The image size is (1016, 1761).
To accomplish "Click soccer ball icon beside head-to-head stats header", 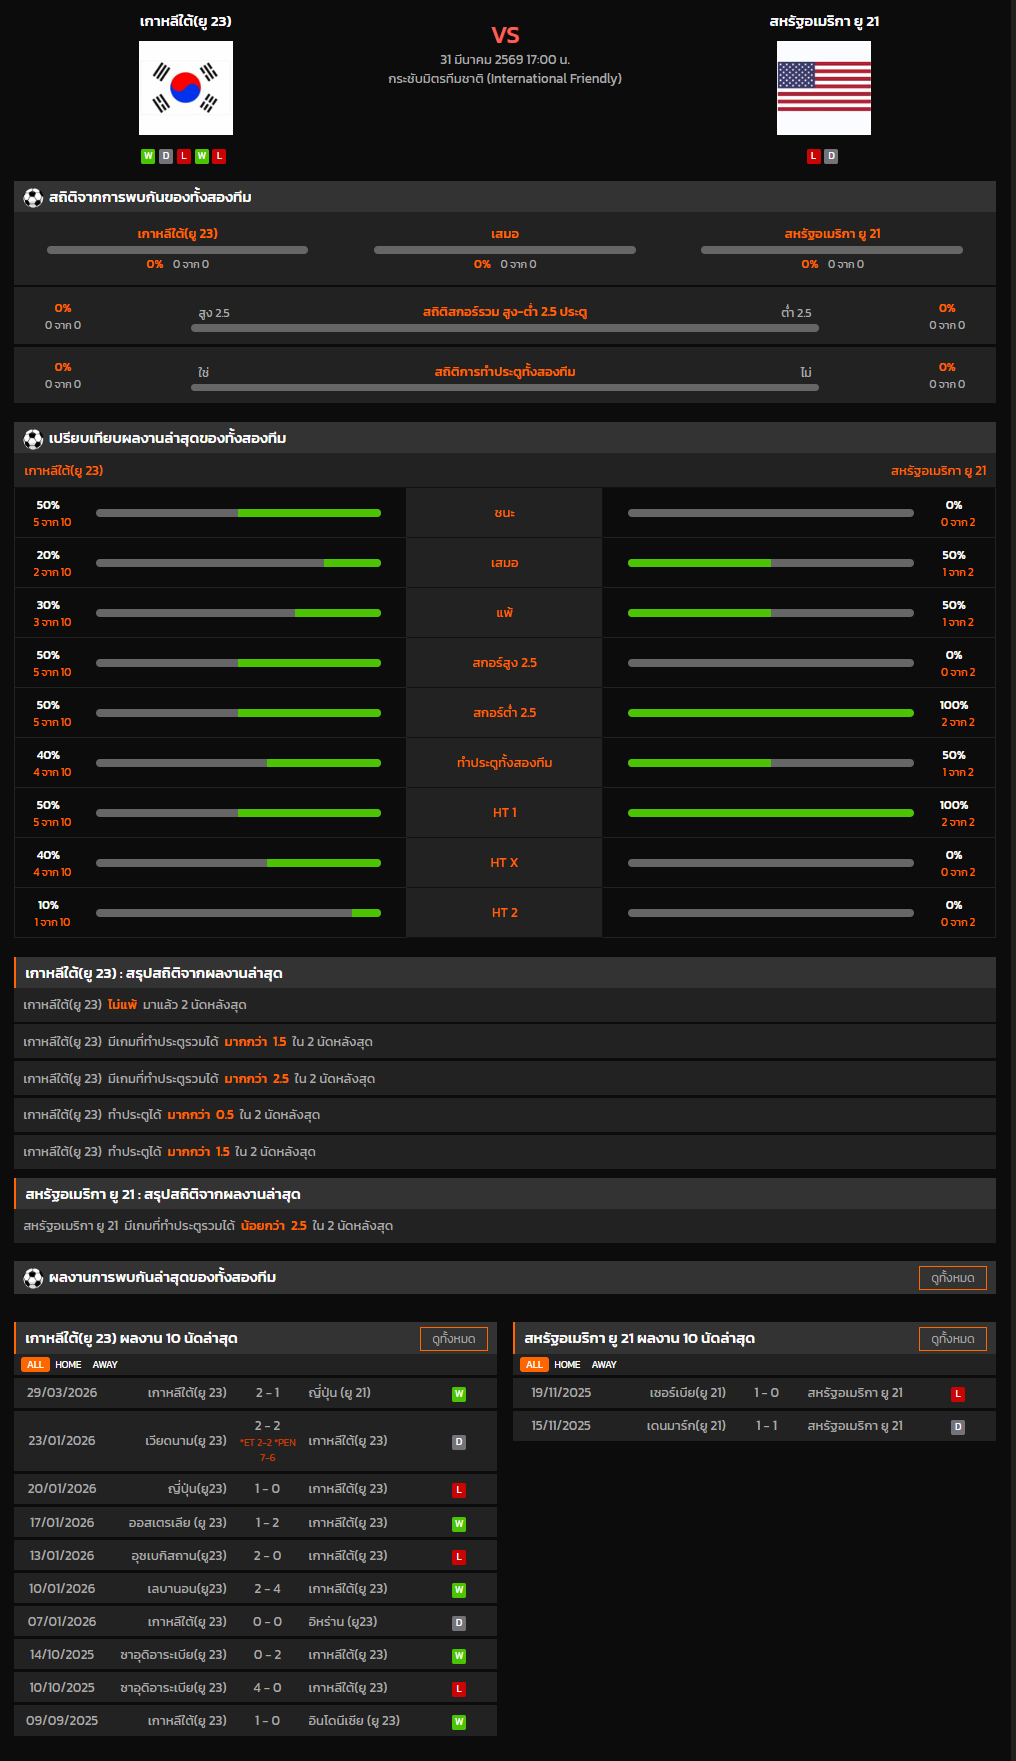I will (33, 197).
